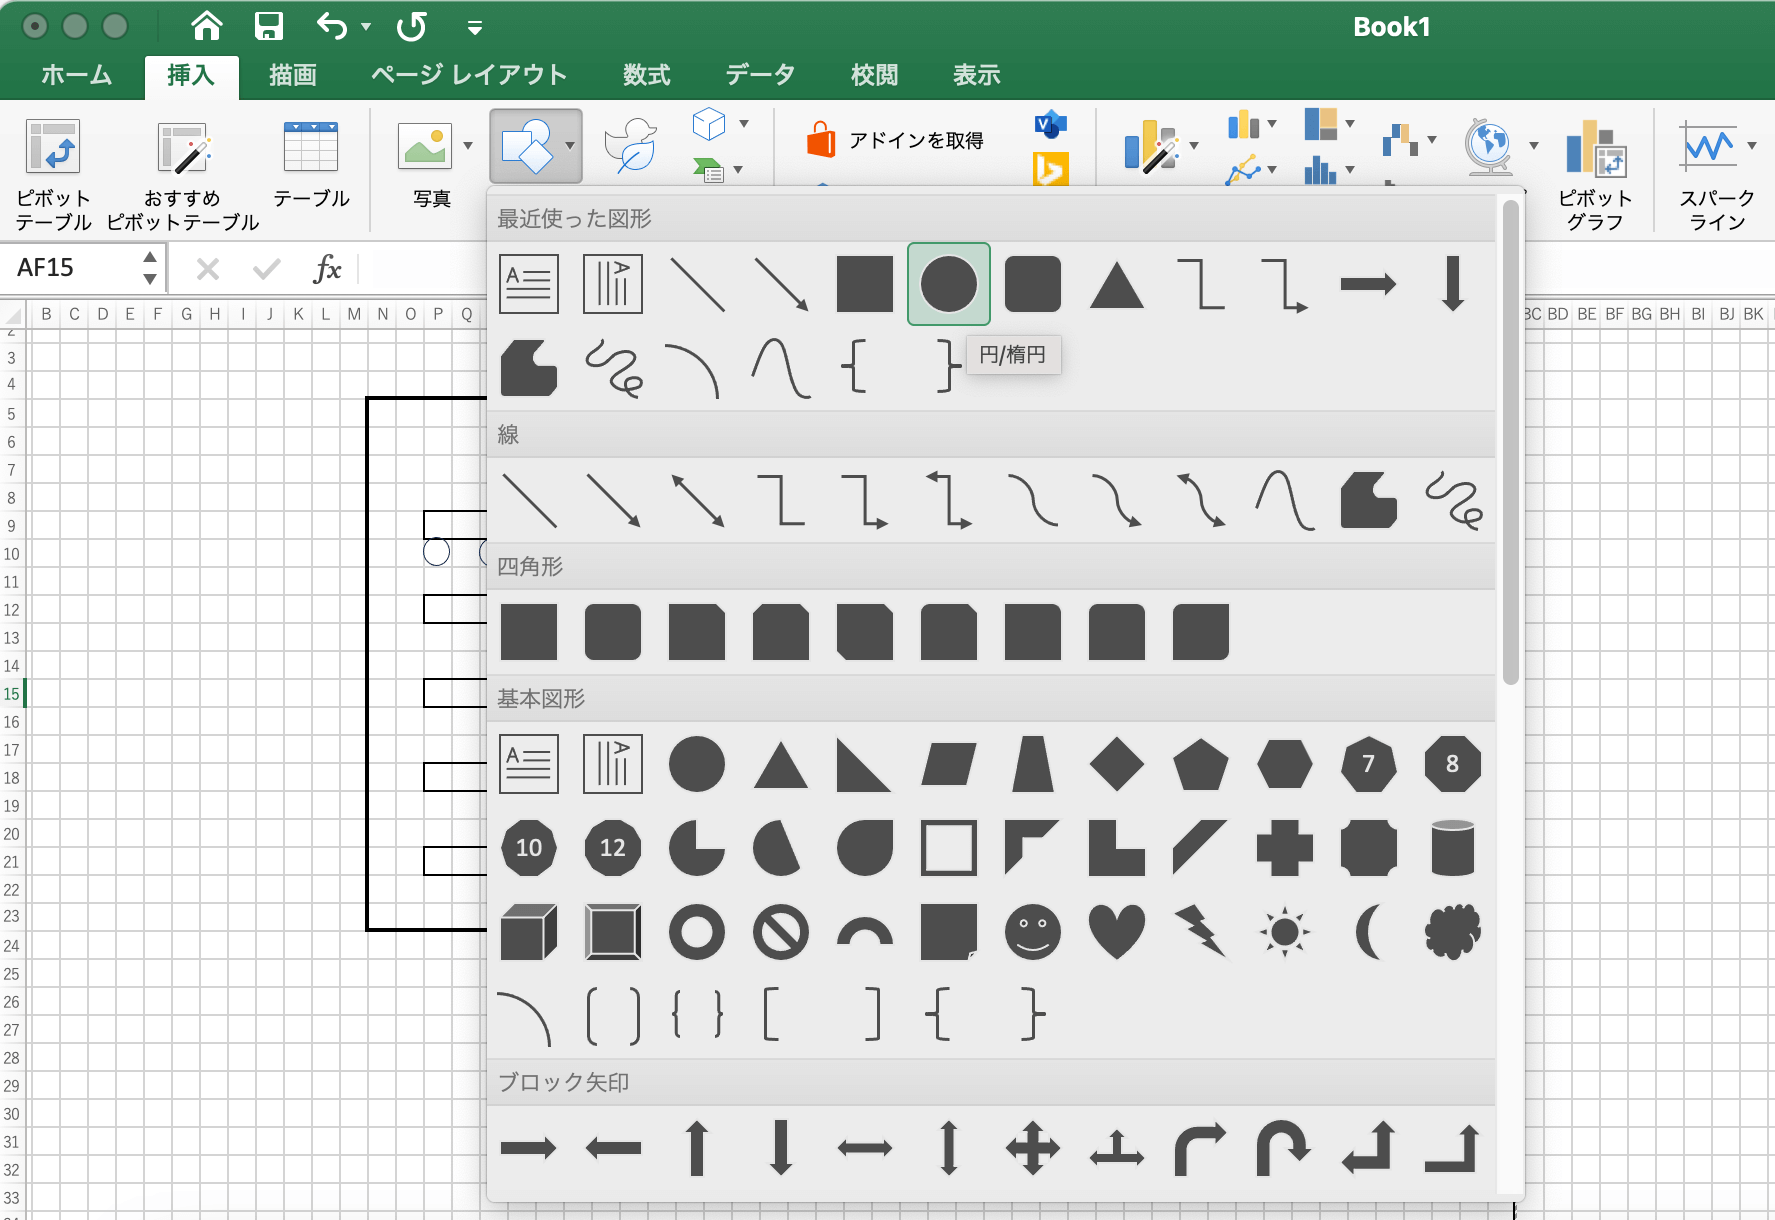Select the Scribble tool in the Lines section
Viewport: 1775px width, 1220px height.
tap(1452, 500)
